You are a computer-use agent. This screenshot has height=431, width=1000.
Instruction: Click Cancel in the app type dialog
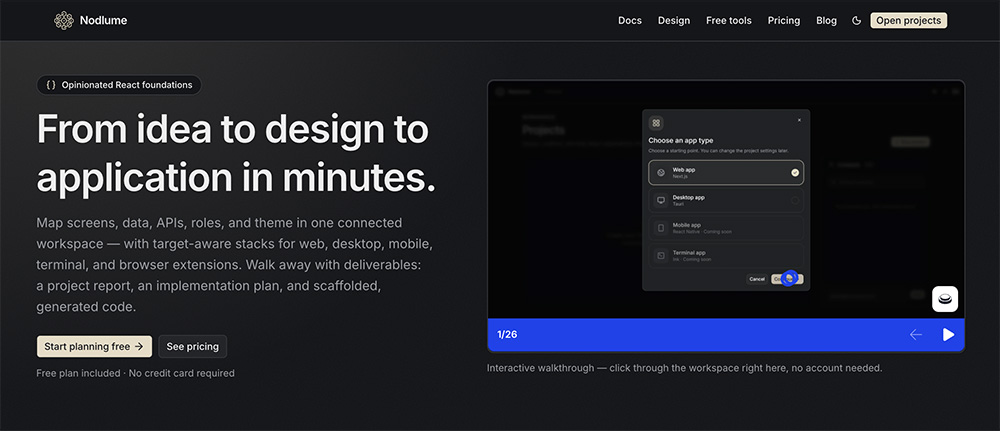click(x=757, y=279)
